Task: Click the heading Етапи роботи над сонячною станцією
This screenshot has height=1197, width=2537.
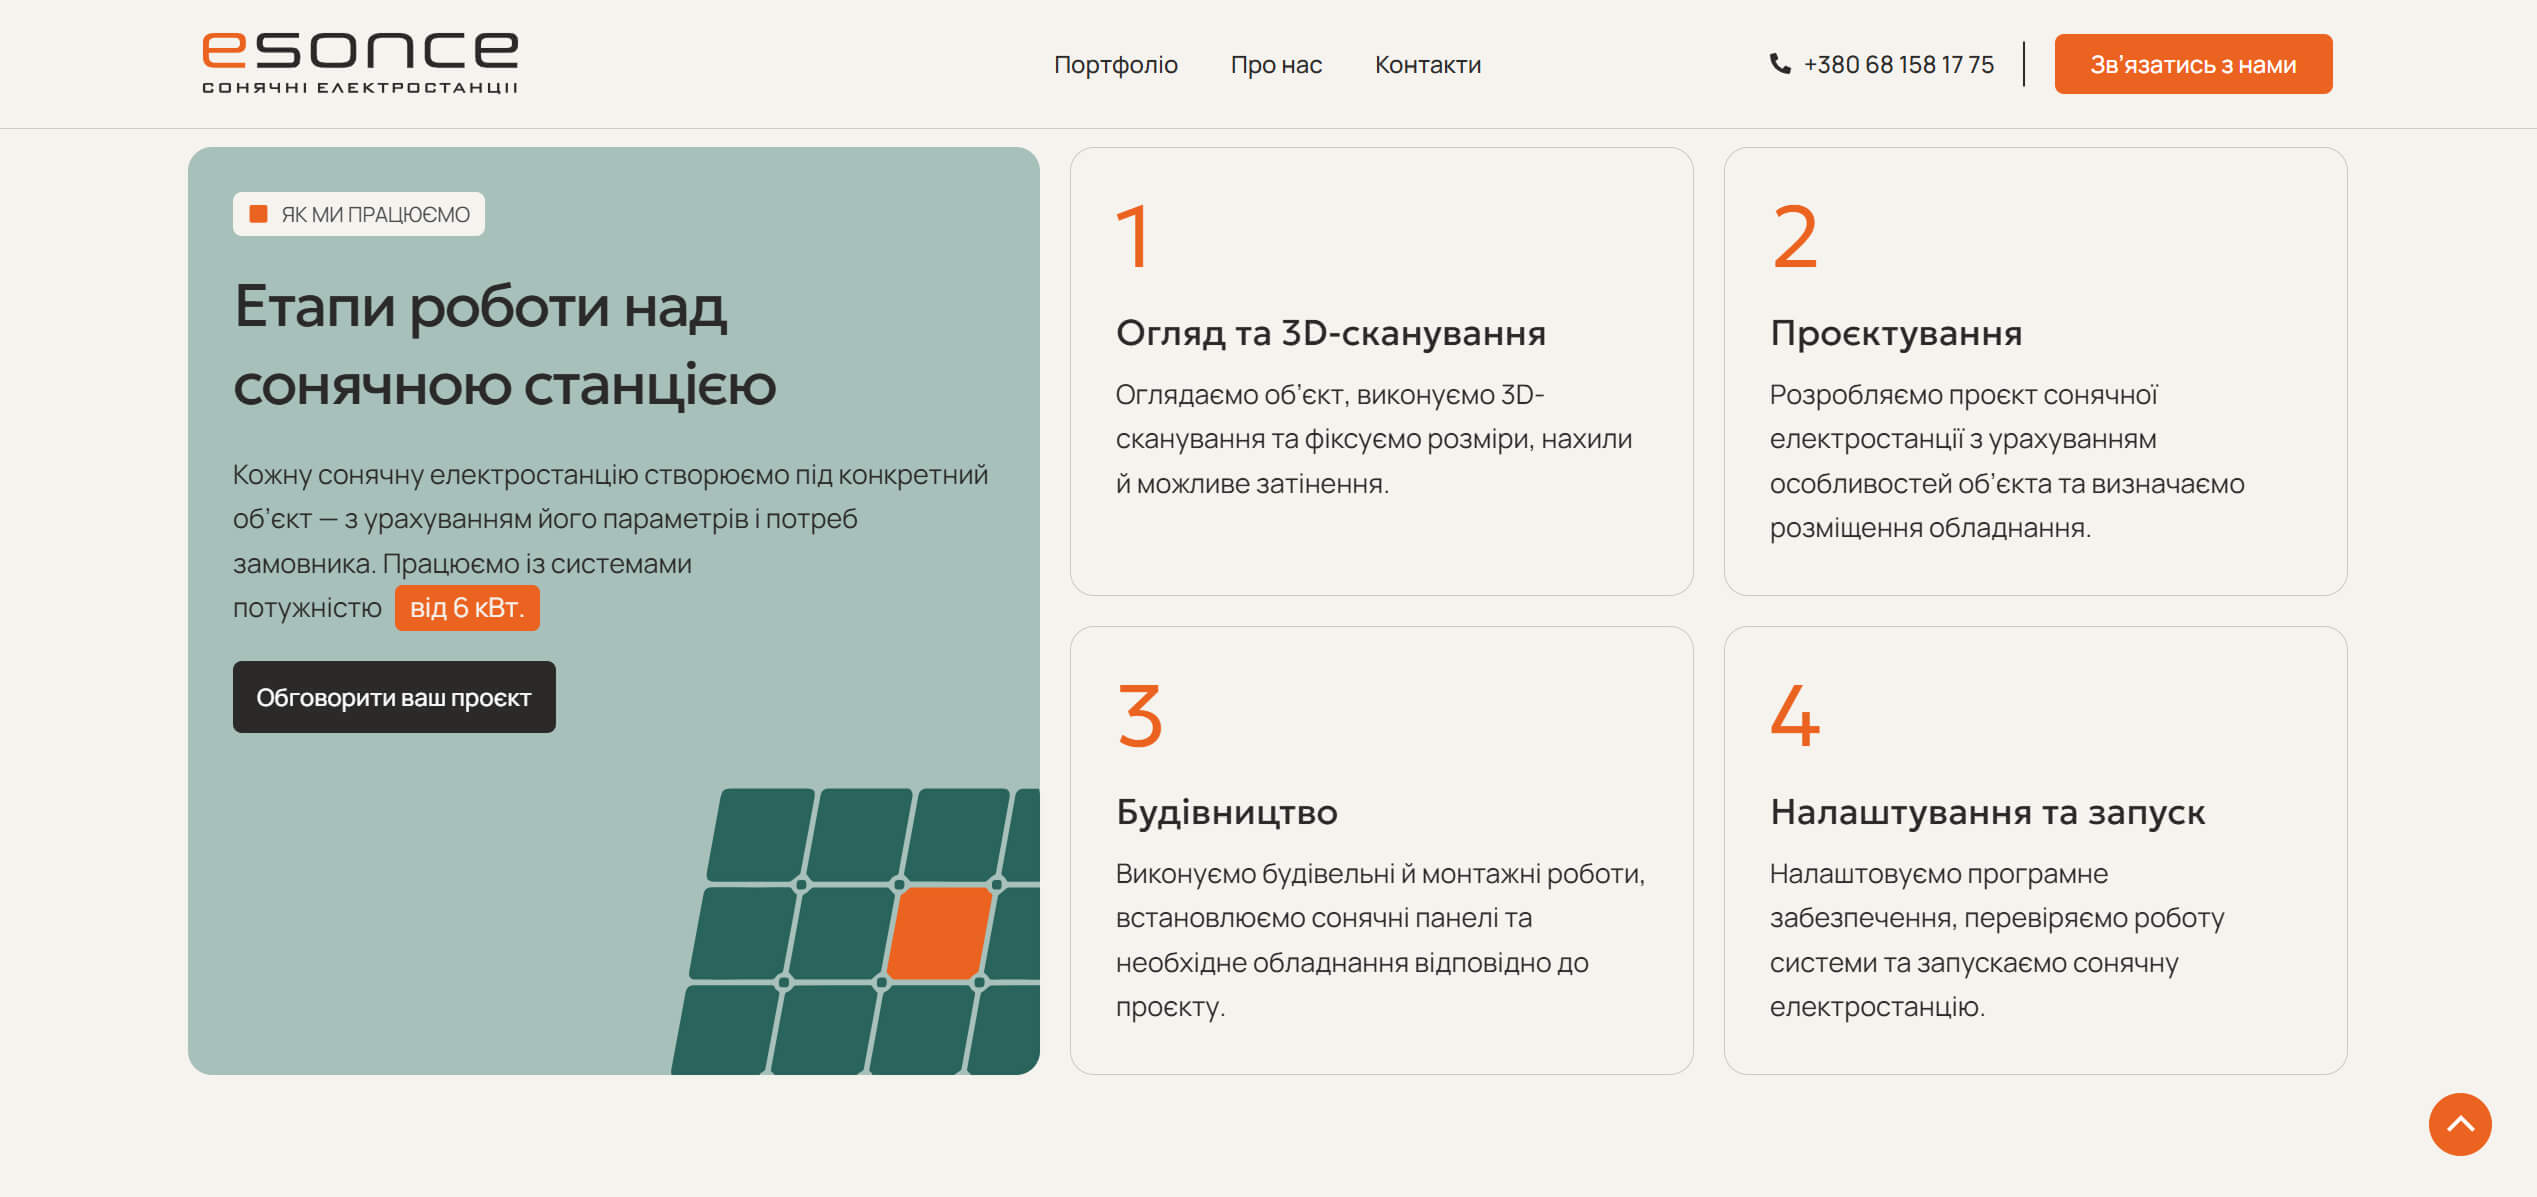Action: 505,345
